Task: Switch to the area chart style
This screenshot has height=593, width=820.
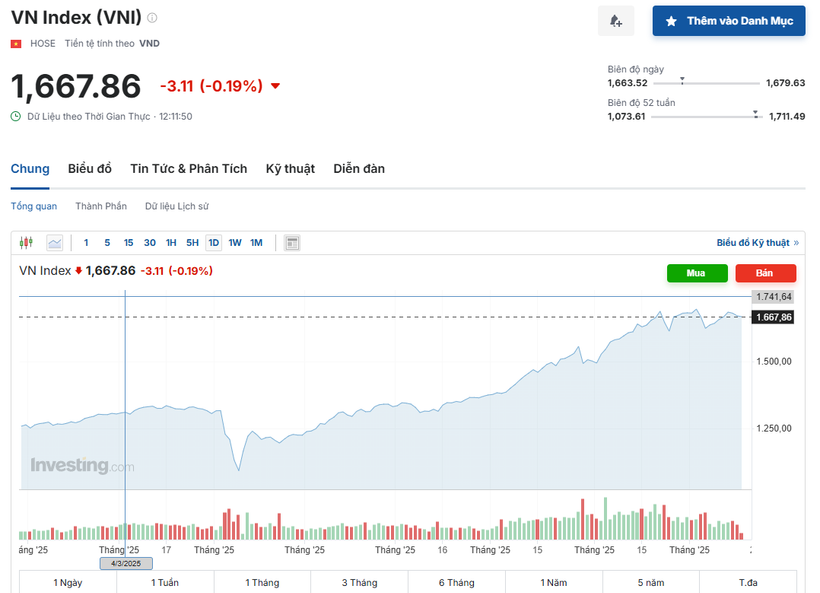Action: click(x=54, y=242)
